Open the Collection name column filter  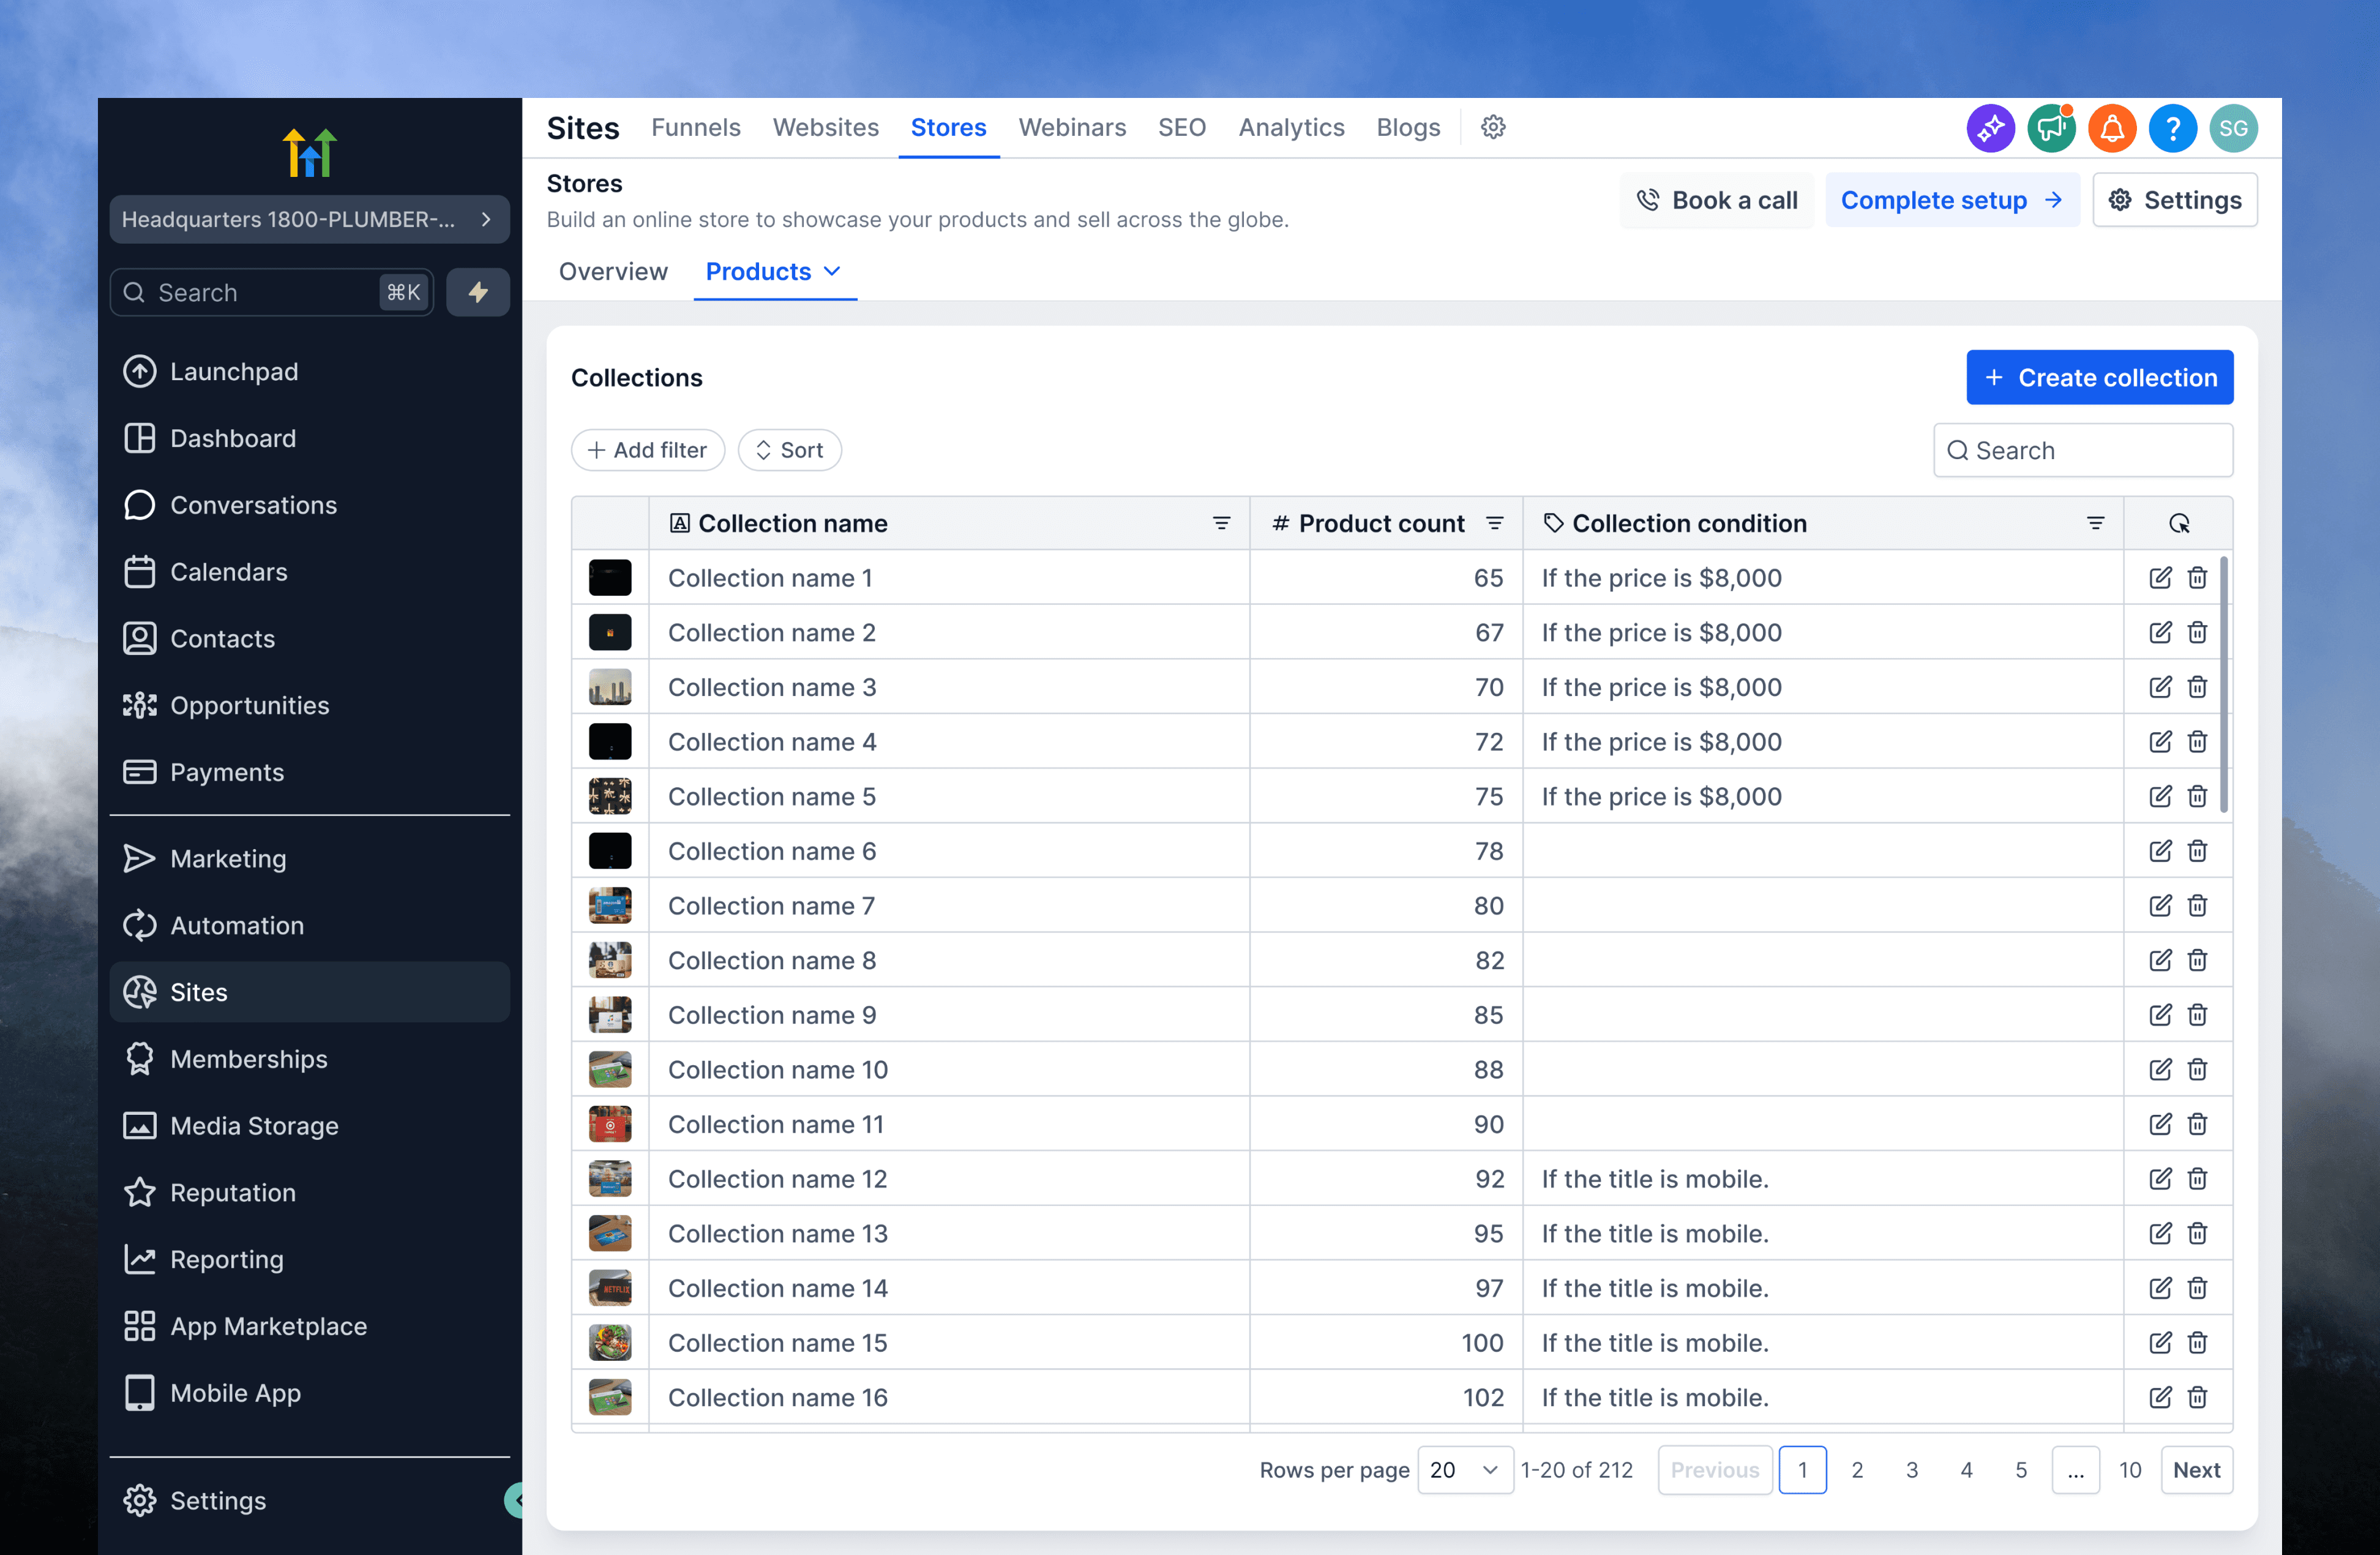[1221, 524]
